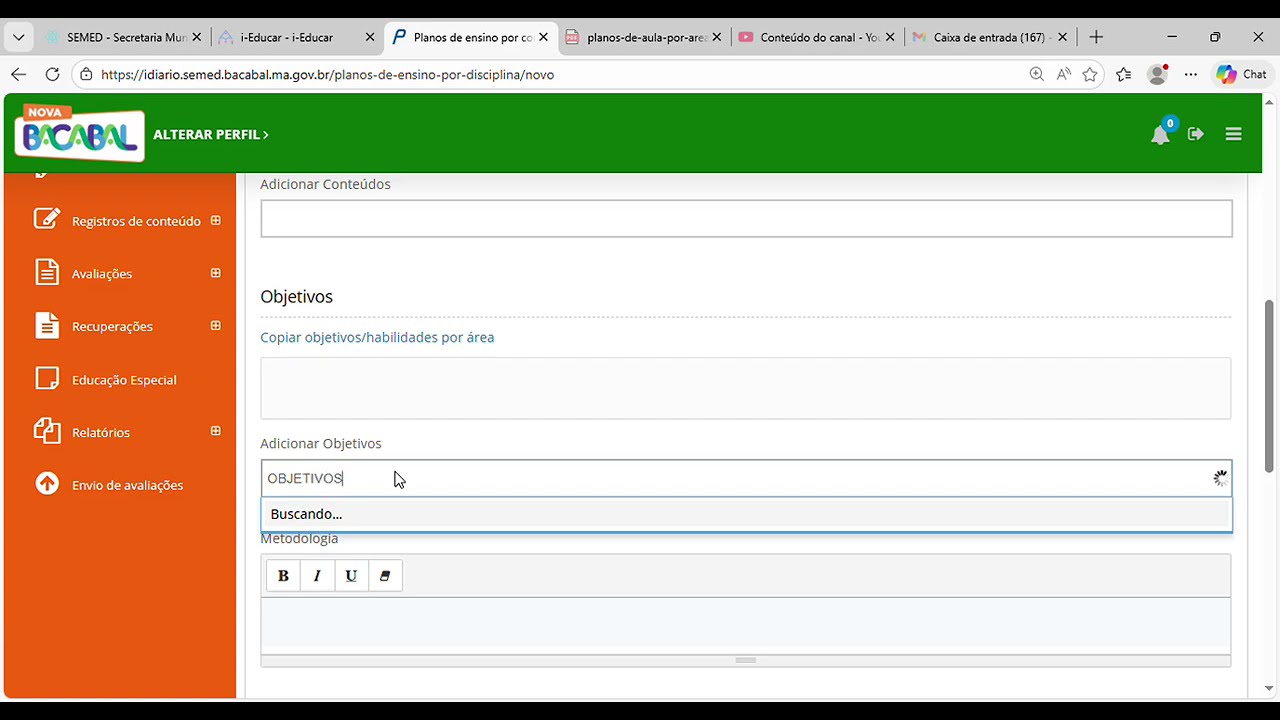Click the objectives list box under Copiar link

pyautogui.click(x=746, y=388)
